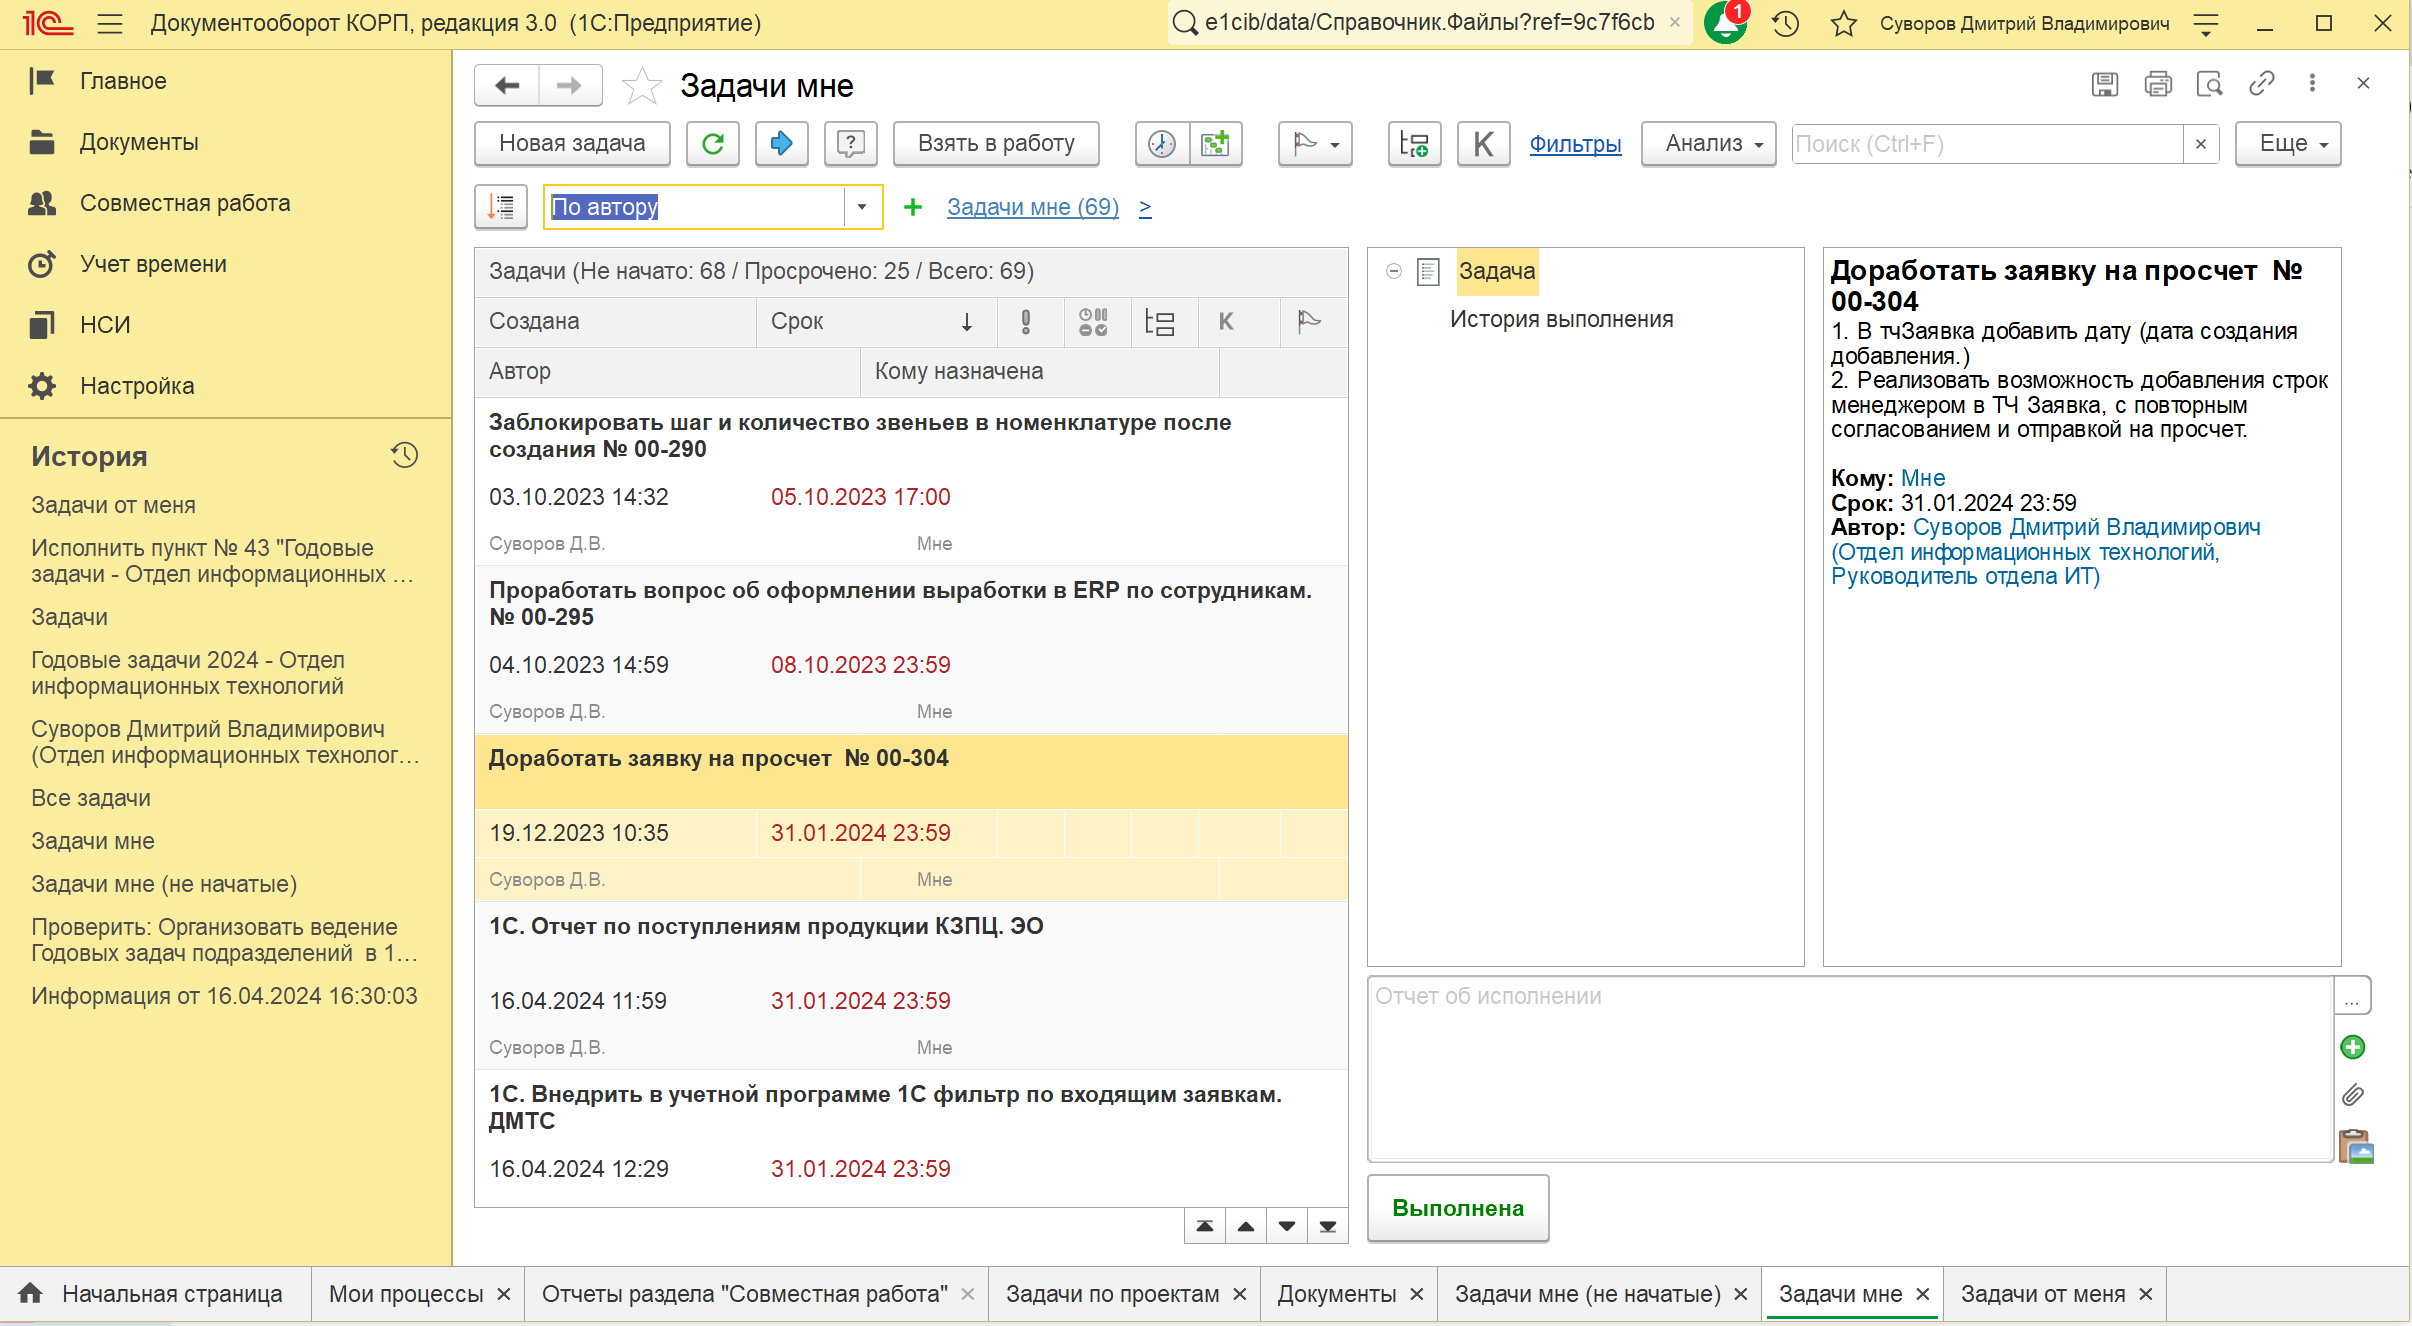Click the Поиск (Ctrl+F) search field
Screen dimensions: 2412x1326
[x=1987, y=144]
